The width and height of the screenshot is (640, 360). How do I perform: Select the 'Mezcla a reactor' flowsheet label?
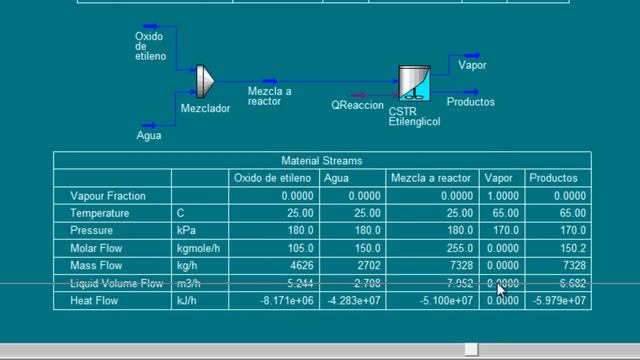(269, 96)
